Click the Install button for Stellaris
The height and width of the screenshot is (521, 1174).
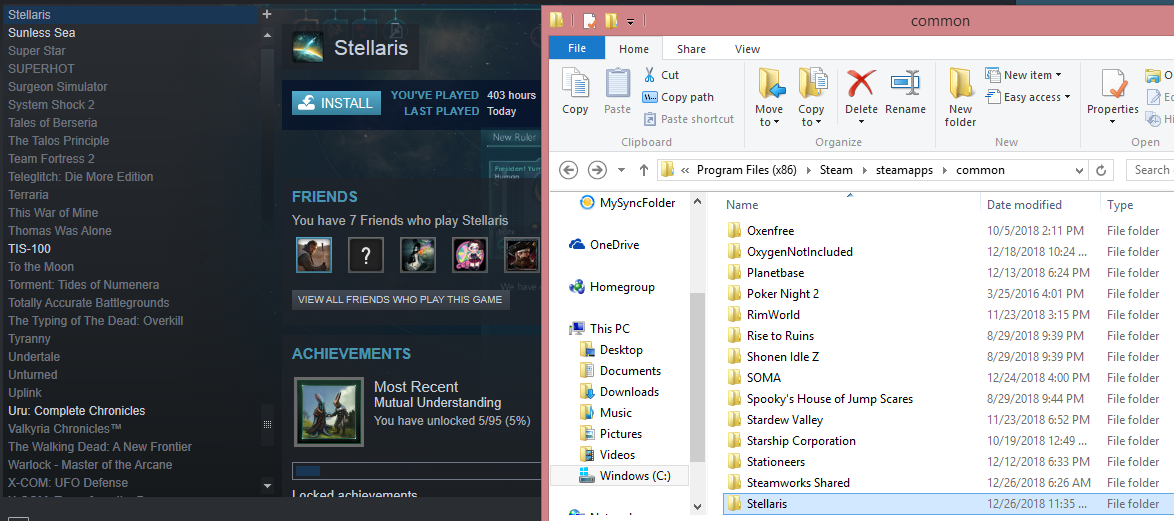(337, 102)
